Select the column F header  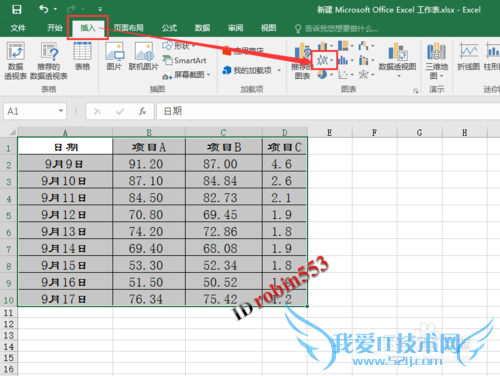[x=375, y=132]
